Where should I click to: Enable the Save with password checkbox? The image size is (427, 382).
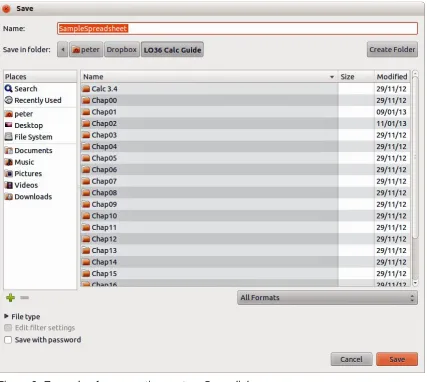click(8, 340)
